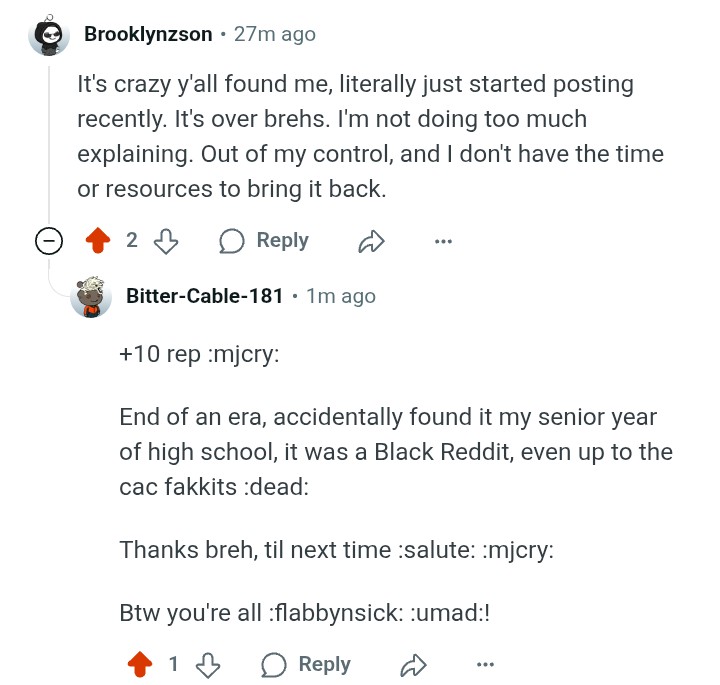Open Brooklynzson's avatar with sunglasses
Viewport: 720px width, 685px height.
[49, 36]
